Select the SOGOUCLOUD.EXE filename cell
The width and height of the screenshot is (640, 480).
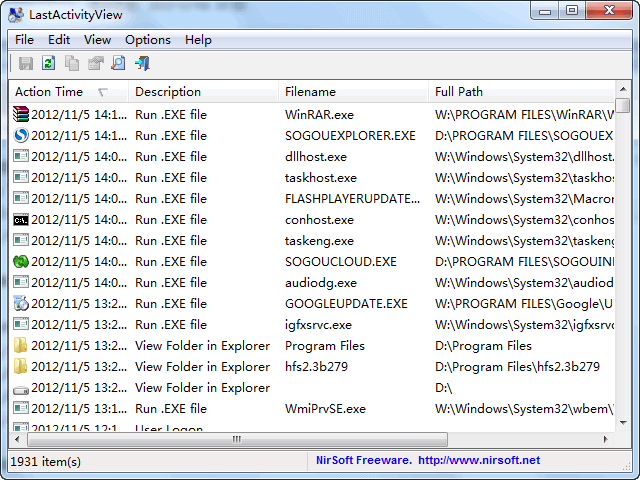(341, 262)
